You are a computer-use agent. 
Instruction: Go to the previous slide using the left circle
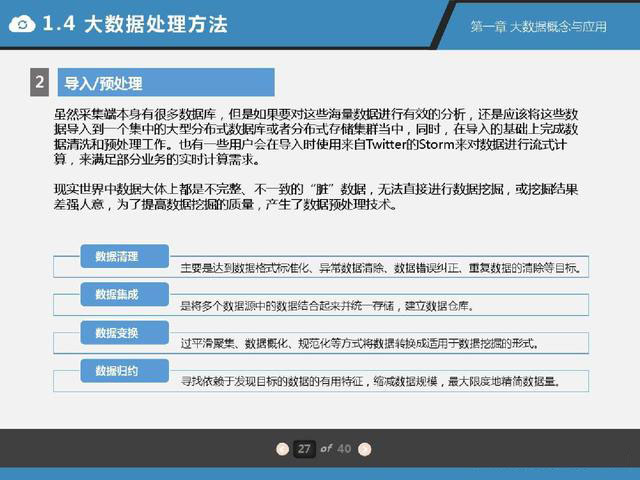283,449
